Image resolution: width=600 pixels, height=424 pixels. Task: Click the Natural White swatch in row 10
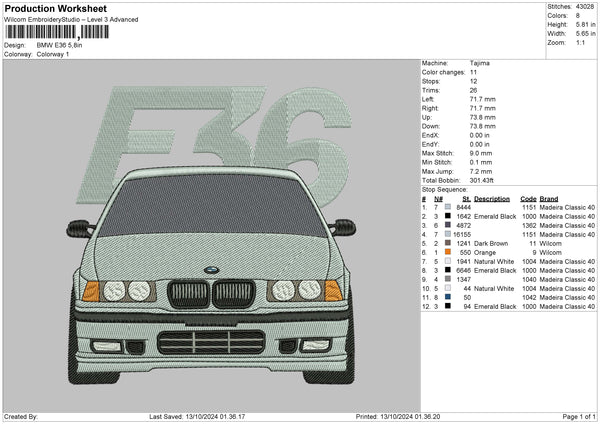click(448, 288)
